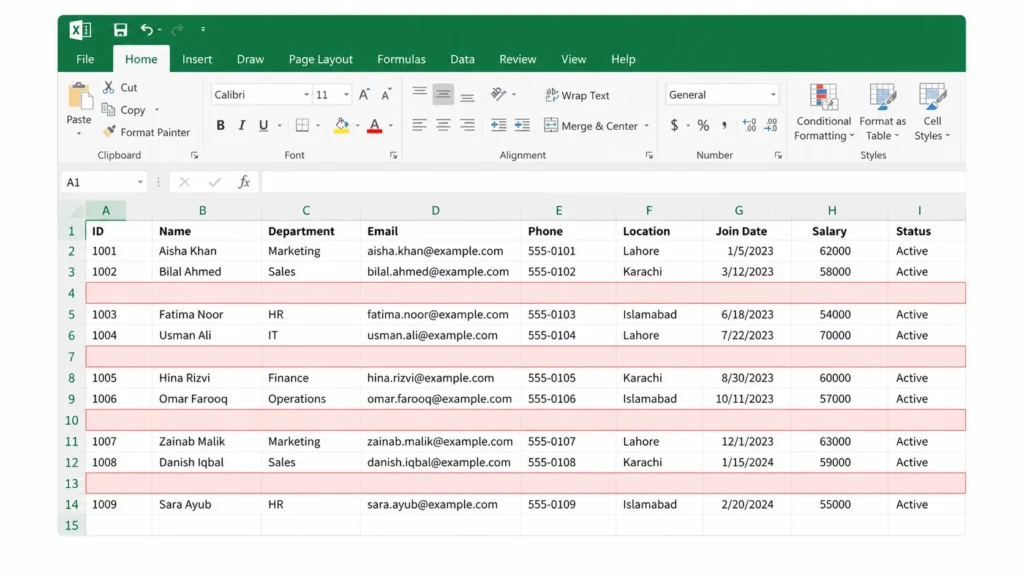Open the Name Box dropdown arrow
This screenshot has height=576, width=1024.
coord(140,182)
